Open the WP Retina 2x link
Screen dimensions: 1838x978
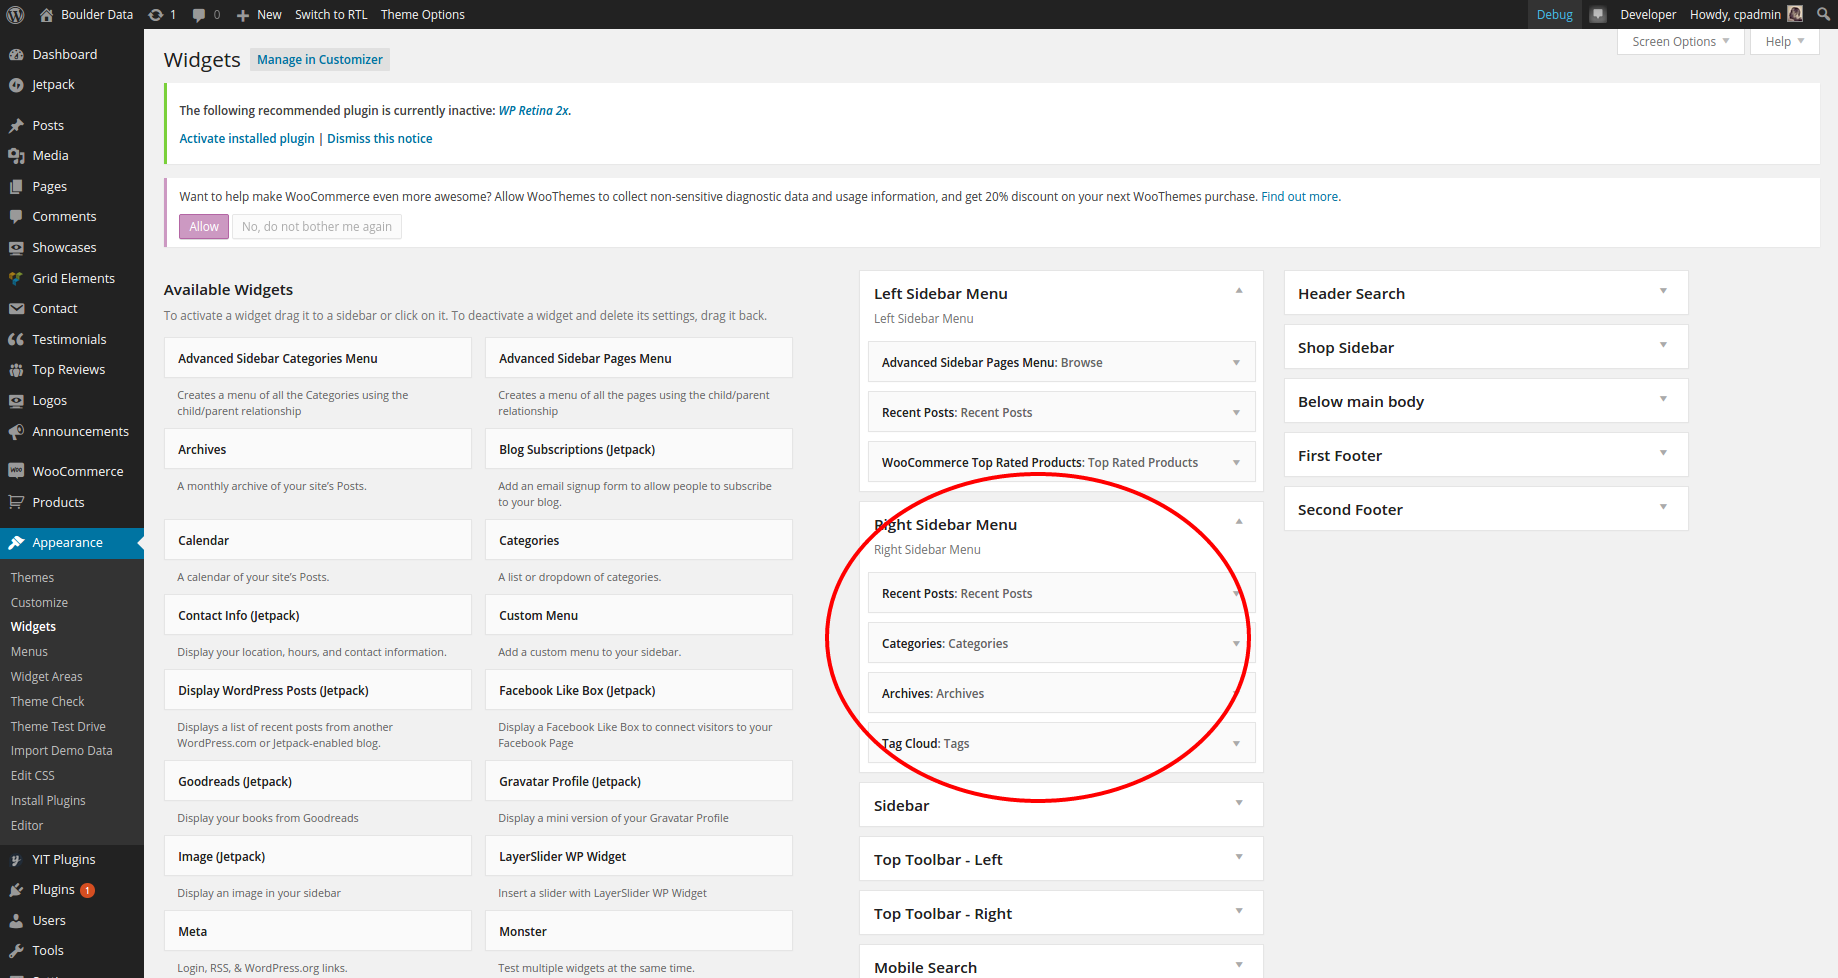[x=534, y=111]
